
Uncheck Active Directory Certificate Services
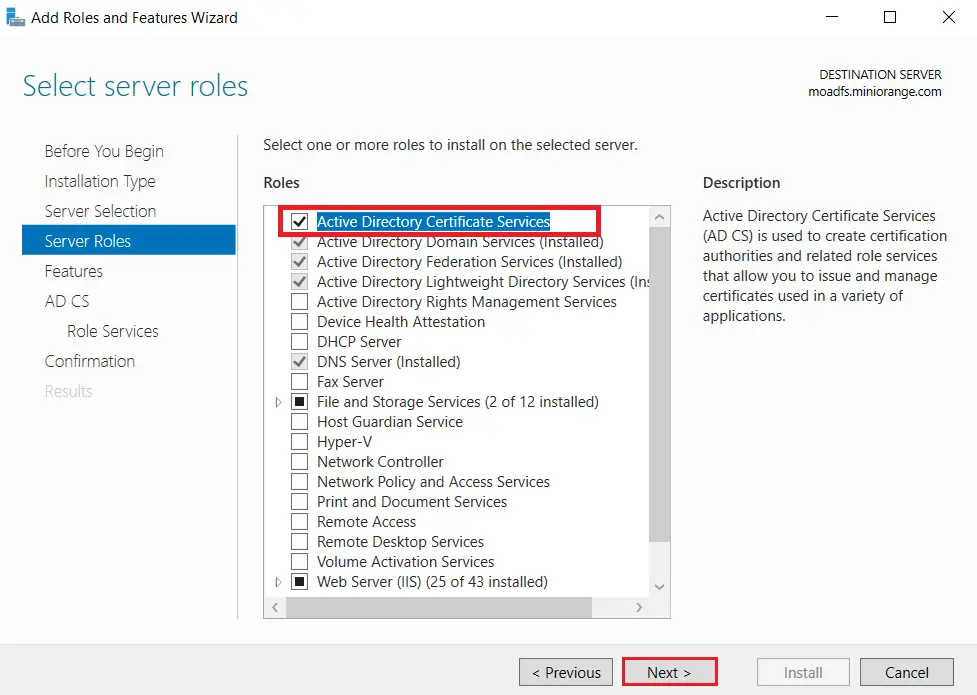pos(298,221)
